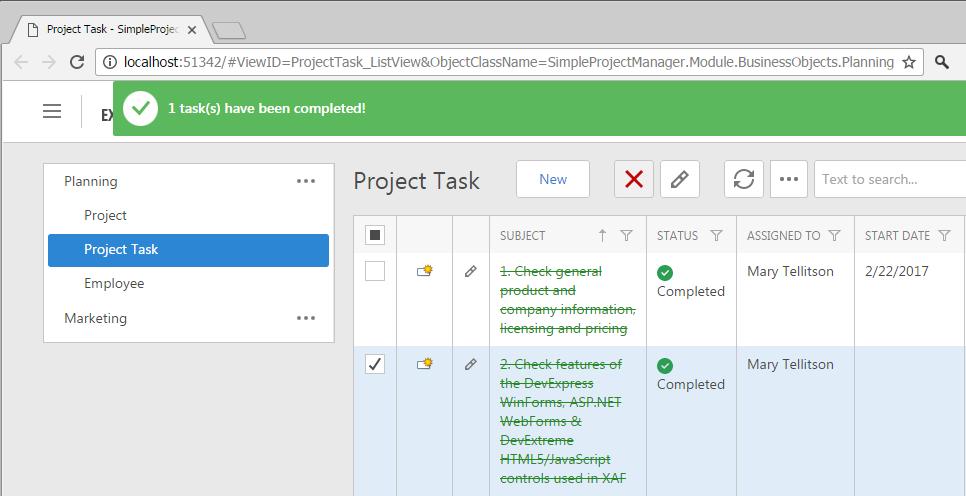Open the Subject column filter
Viewport: 966px width, 496px height.
click(627, 235)
